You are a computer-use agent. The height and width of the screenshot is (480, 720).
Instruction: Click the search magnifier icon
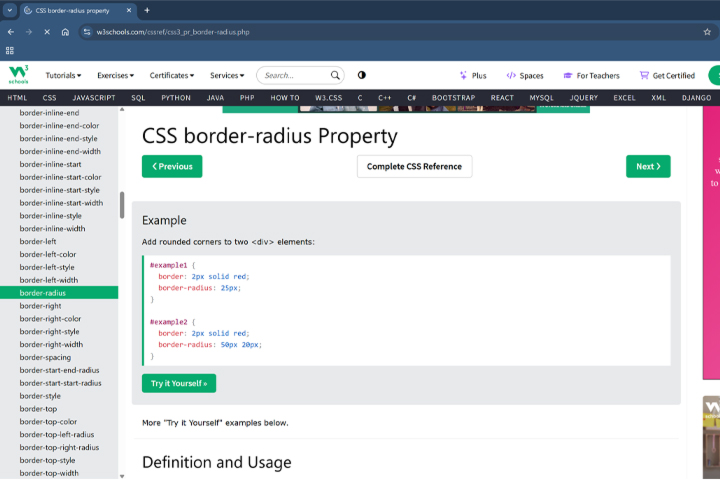(335, 75)
